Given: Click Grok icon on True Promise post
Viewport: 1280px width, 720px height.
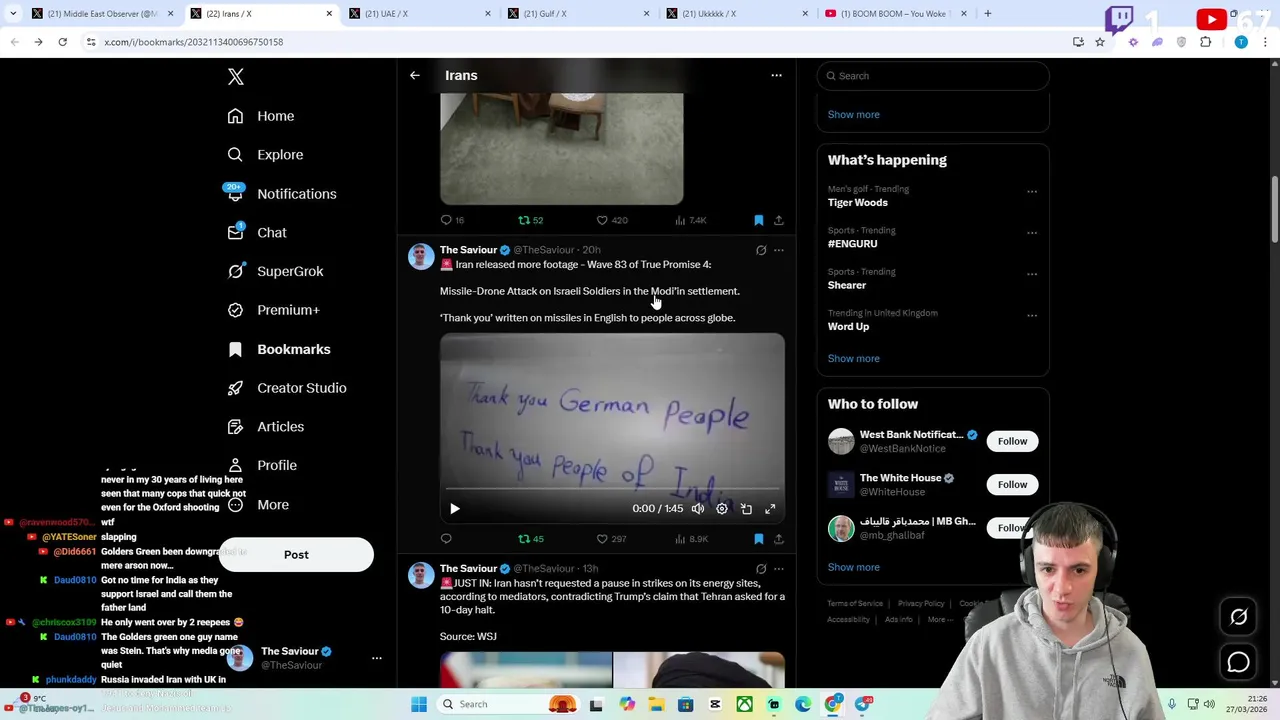Looking at the screenshot, I should tap(761, 250).
